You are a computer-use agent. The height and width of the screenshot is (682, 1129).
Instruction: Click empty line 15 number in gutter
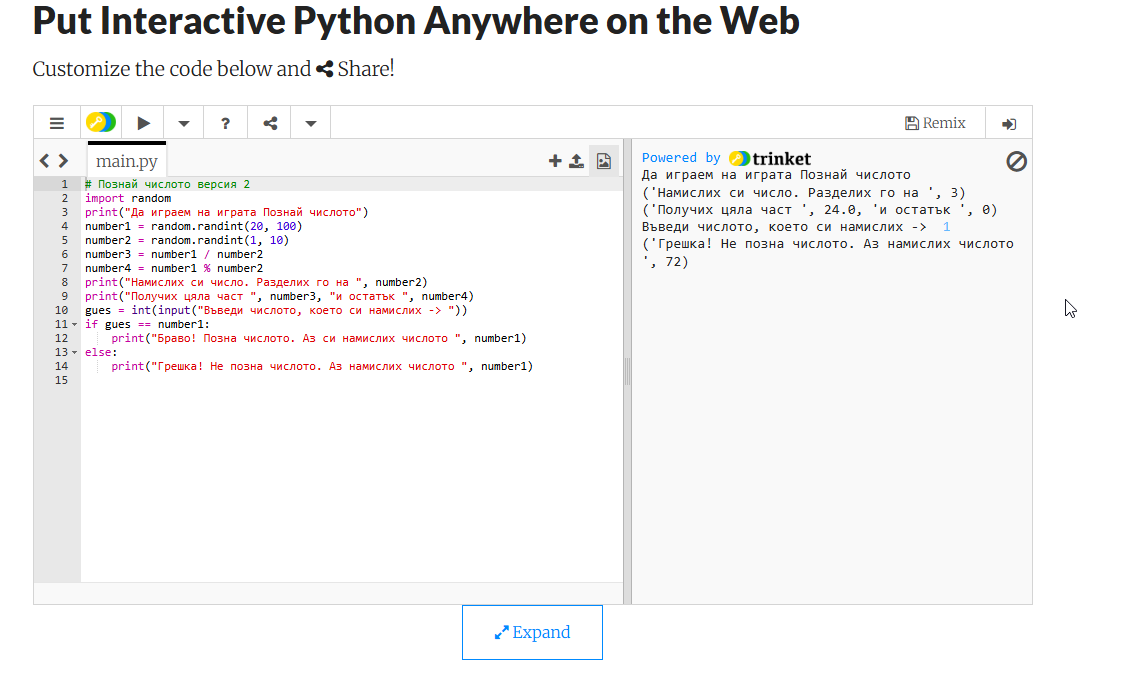(61, 380)
